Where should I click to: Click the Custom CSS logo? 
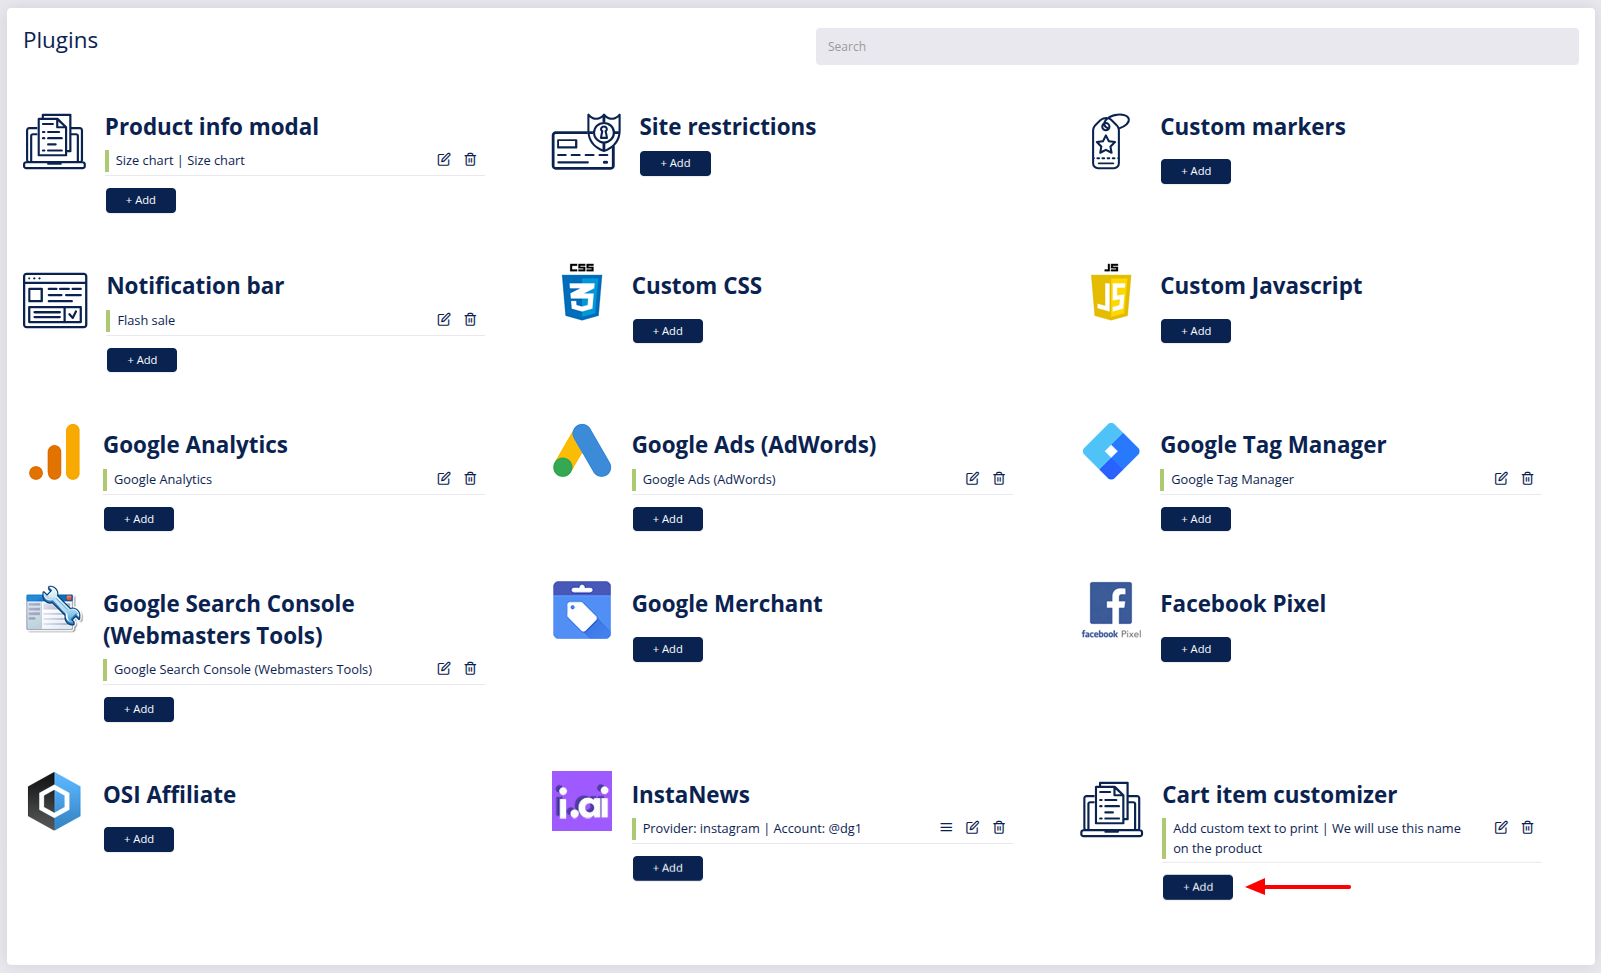tap(582, 293)
